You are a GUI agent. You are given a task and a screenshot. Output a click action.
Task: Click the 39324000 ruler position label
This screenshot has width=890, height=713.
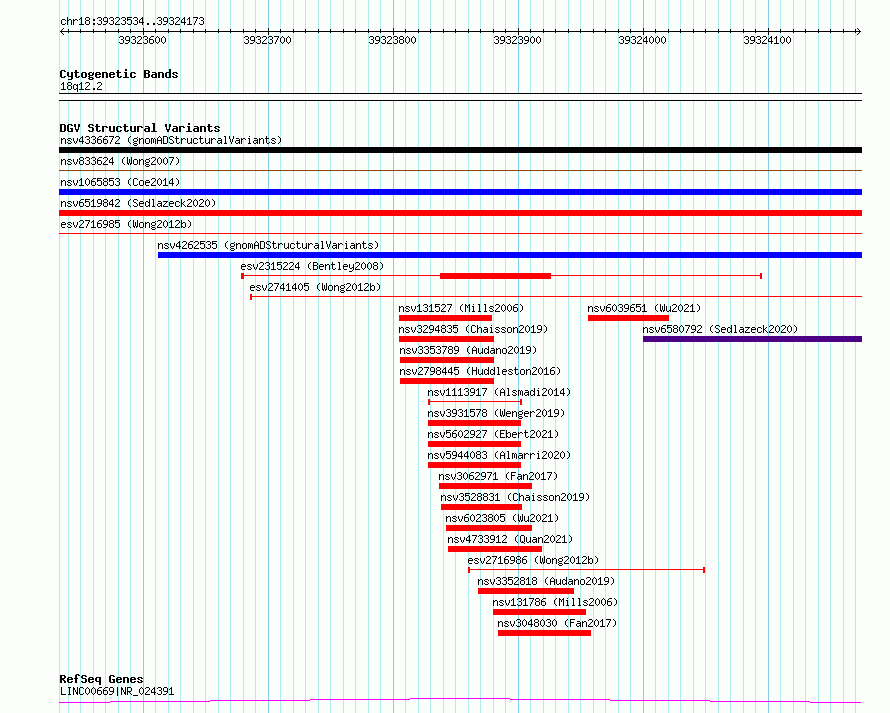642,40
